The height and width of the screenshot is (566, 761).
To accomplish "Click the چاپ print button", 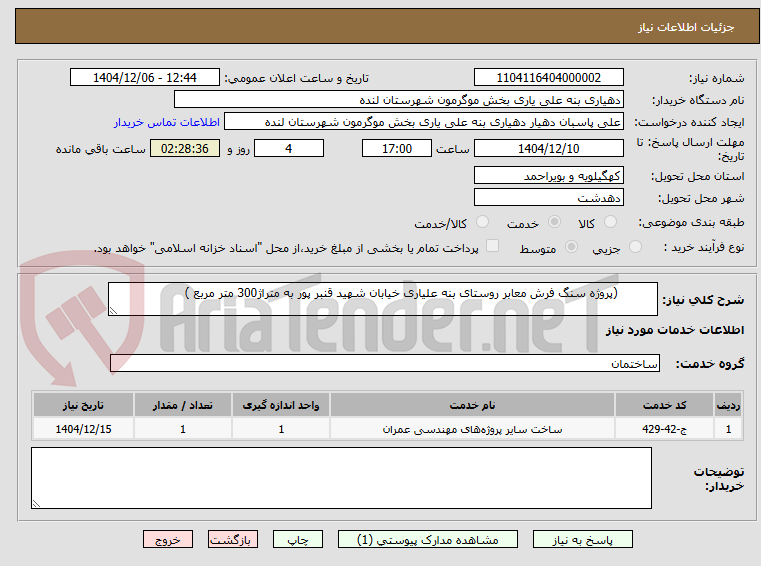I will coord(298,539).
